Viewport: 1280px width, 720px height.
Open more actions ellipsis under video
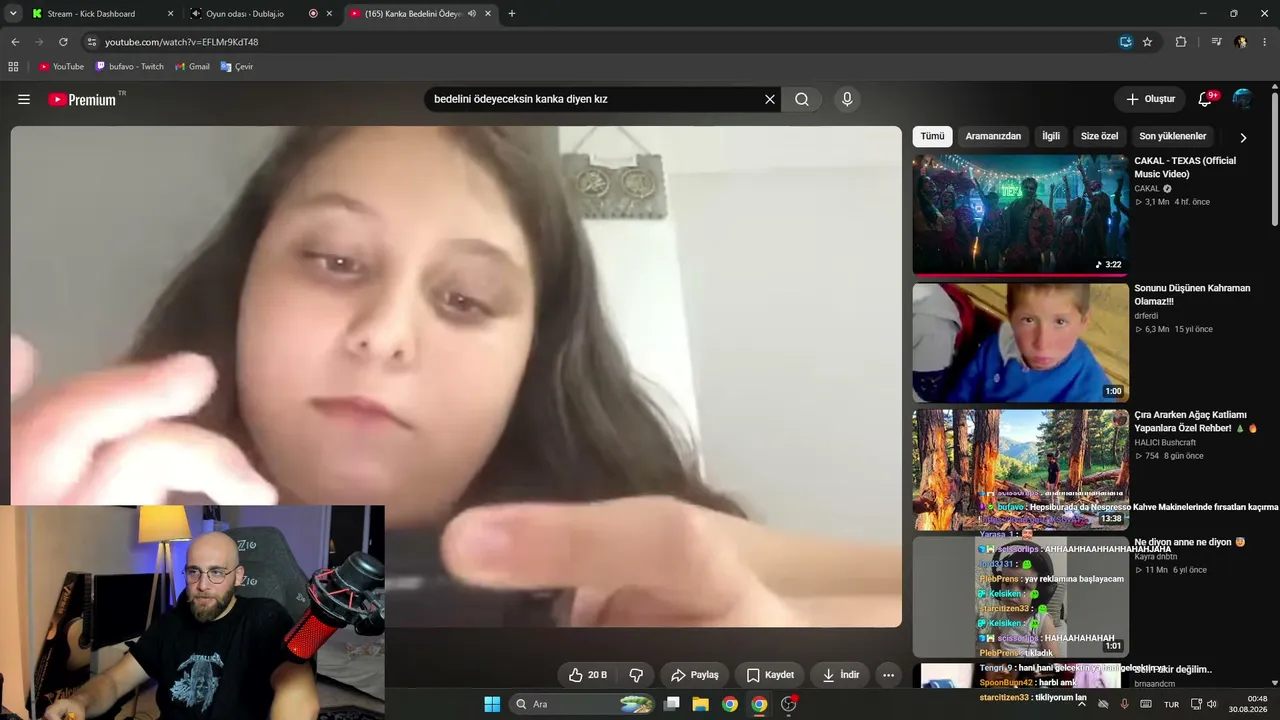pyautogui.click(x=888, y=675)
